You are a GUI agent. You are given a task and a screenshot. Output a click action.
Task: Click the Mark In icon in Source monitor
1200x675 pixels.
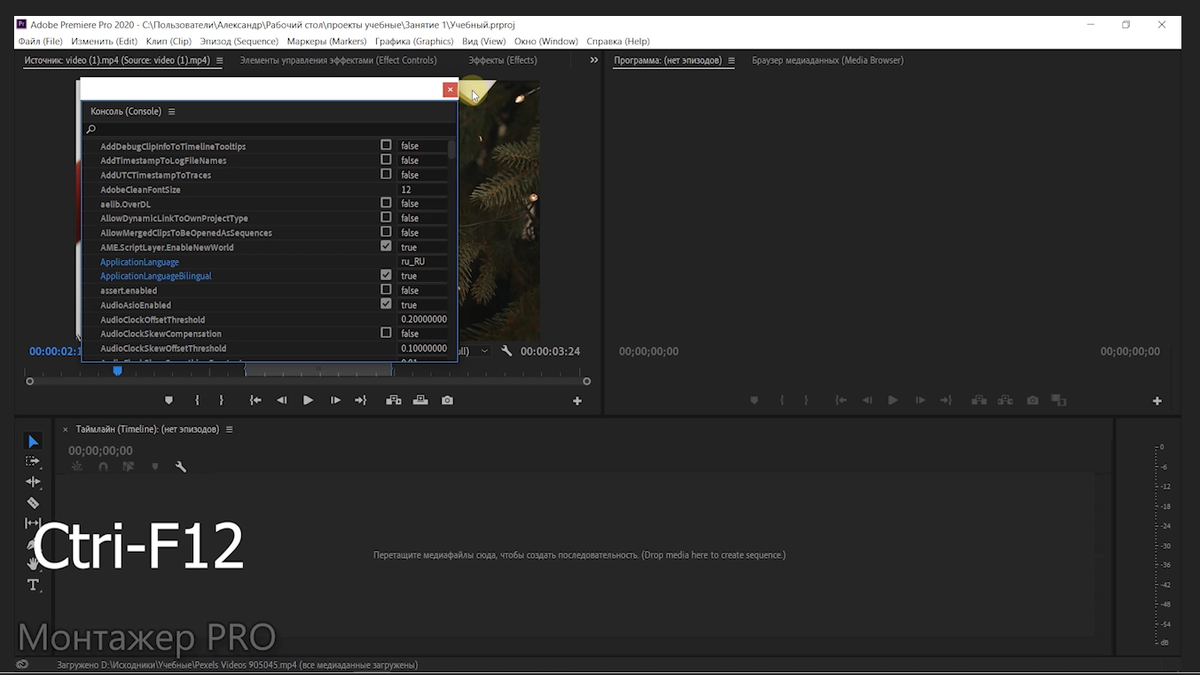tap(196, 399)
